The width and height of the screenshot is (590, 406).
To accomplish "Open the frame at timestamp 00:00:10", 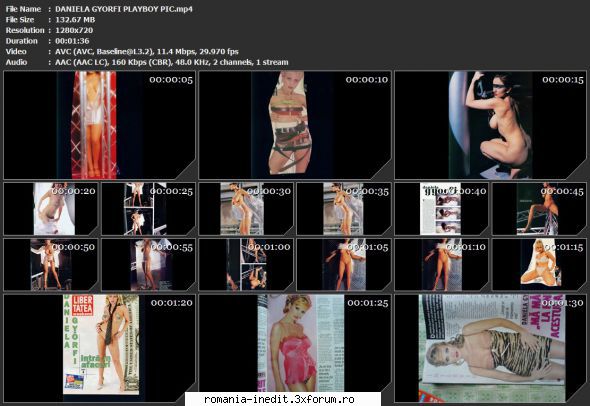I will (295, 125).
